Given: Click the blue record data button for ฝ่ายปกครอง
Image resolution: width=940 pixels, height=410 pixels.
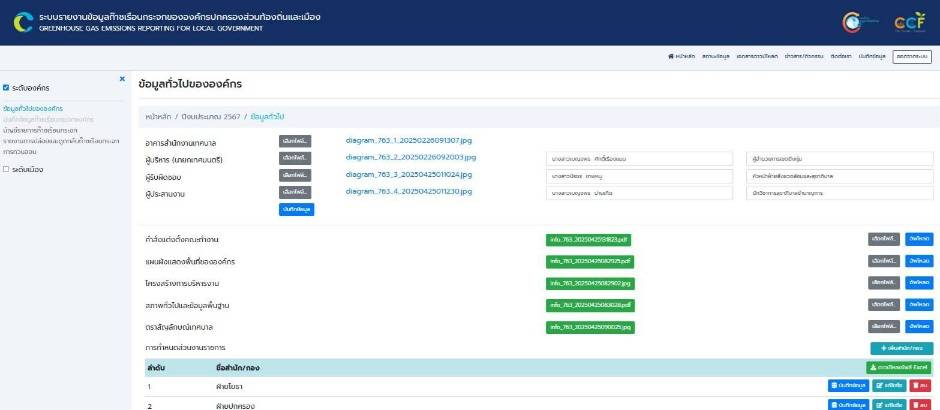Looking at the screenshot, I should 848,405.
